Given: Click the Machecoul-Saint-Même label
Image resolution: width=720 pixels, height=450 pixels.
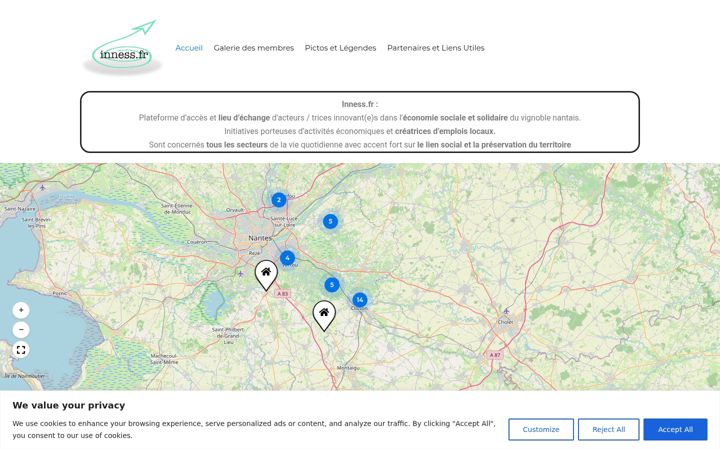Looking at the screenshot, I should tap(164, 359).
